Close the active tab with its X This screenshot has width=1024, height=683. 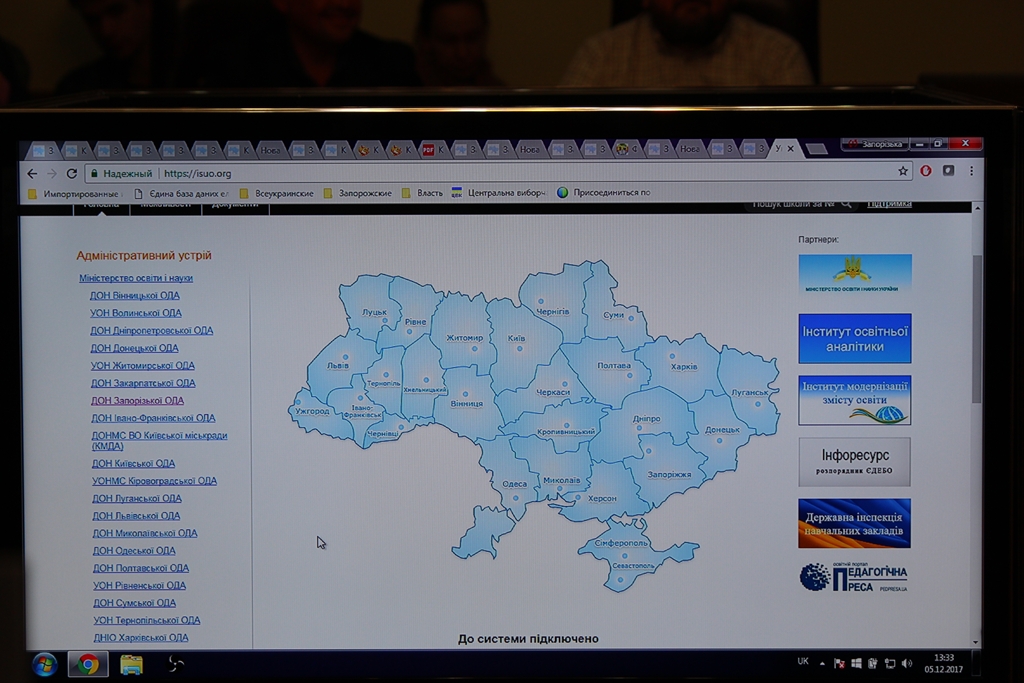pos(790,149)
